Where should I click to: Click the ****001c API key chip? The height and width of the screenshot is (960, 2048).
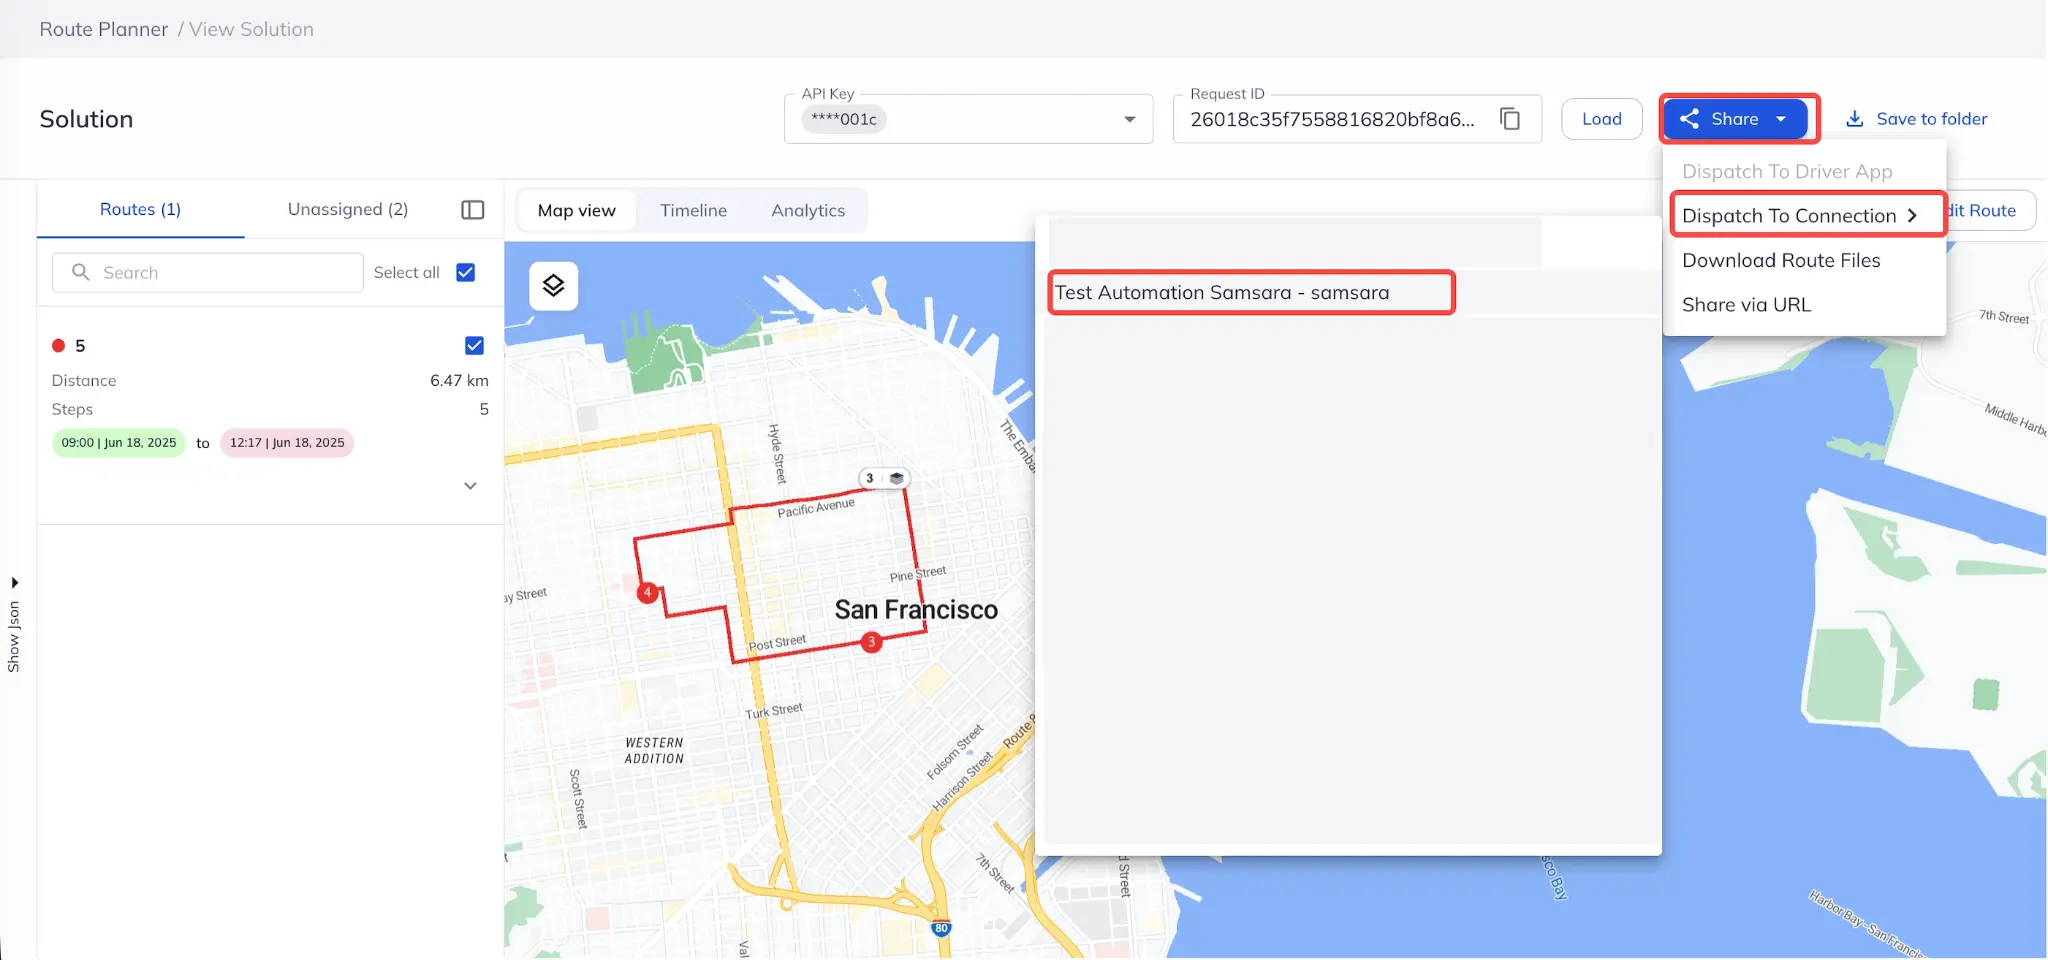[x=844, y=119]
